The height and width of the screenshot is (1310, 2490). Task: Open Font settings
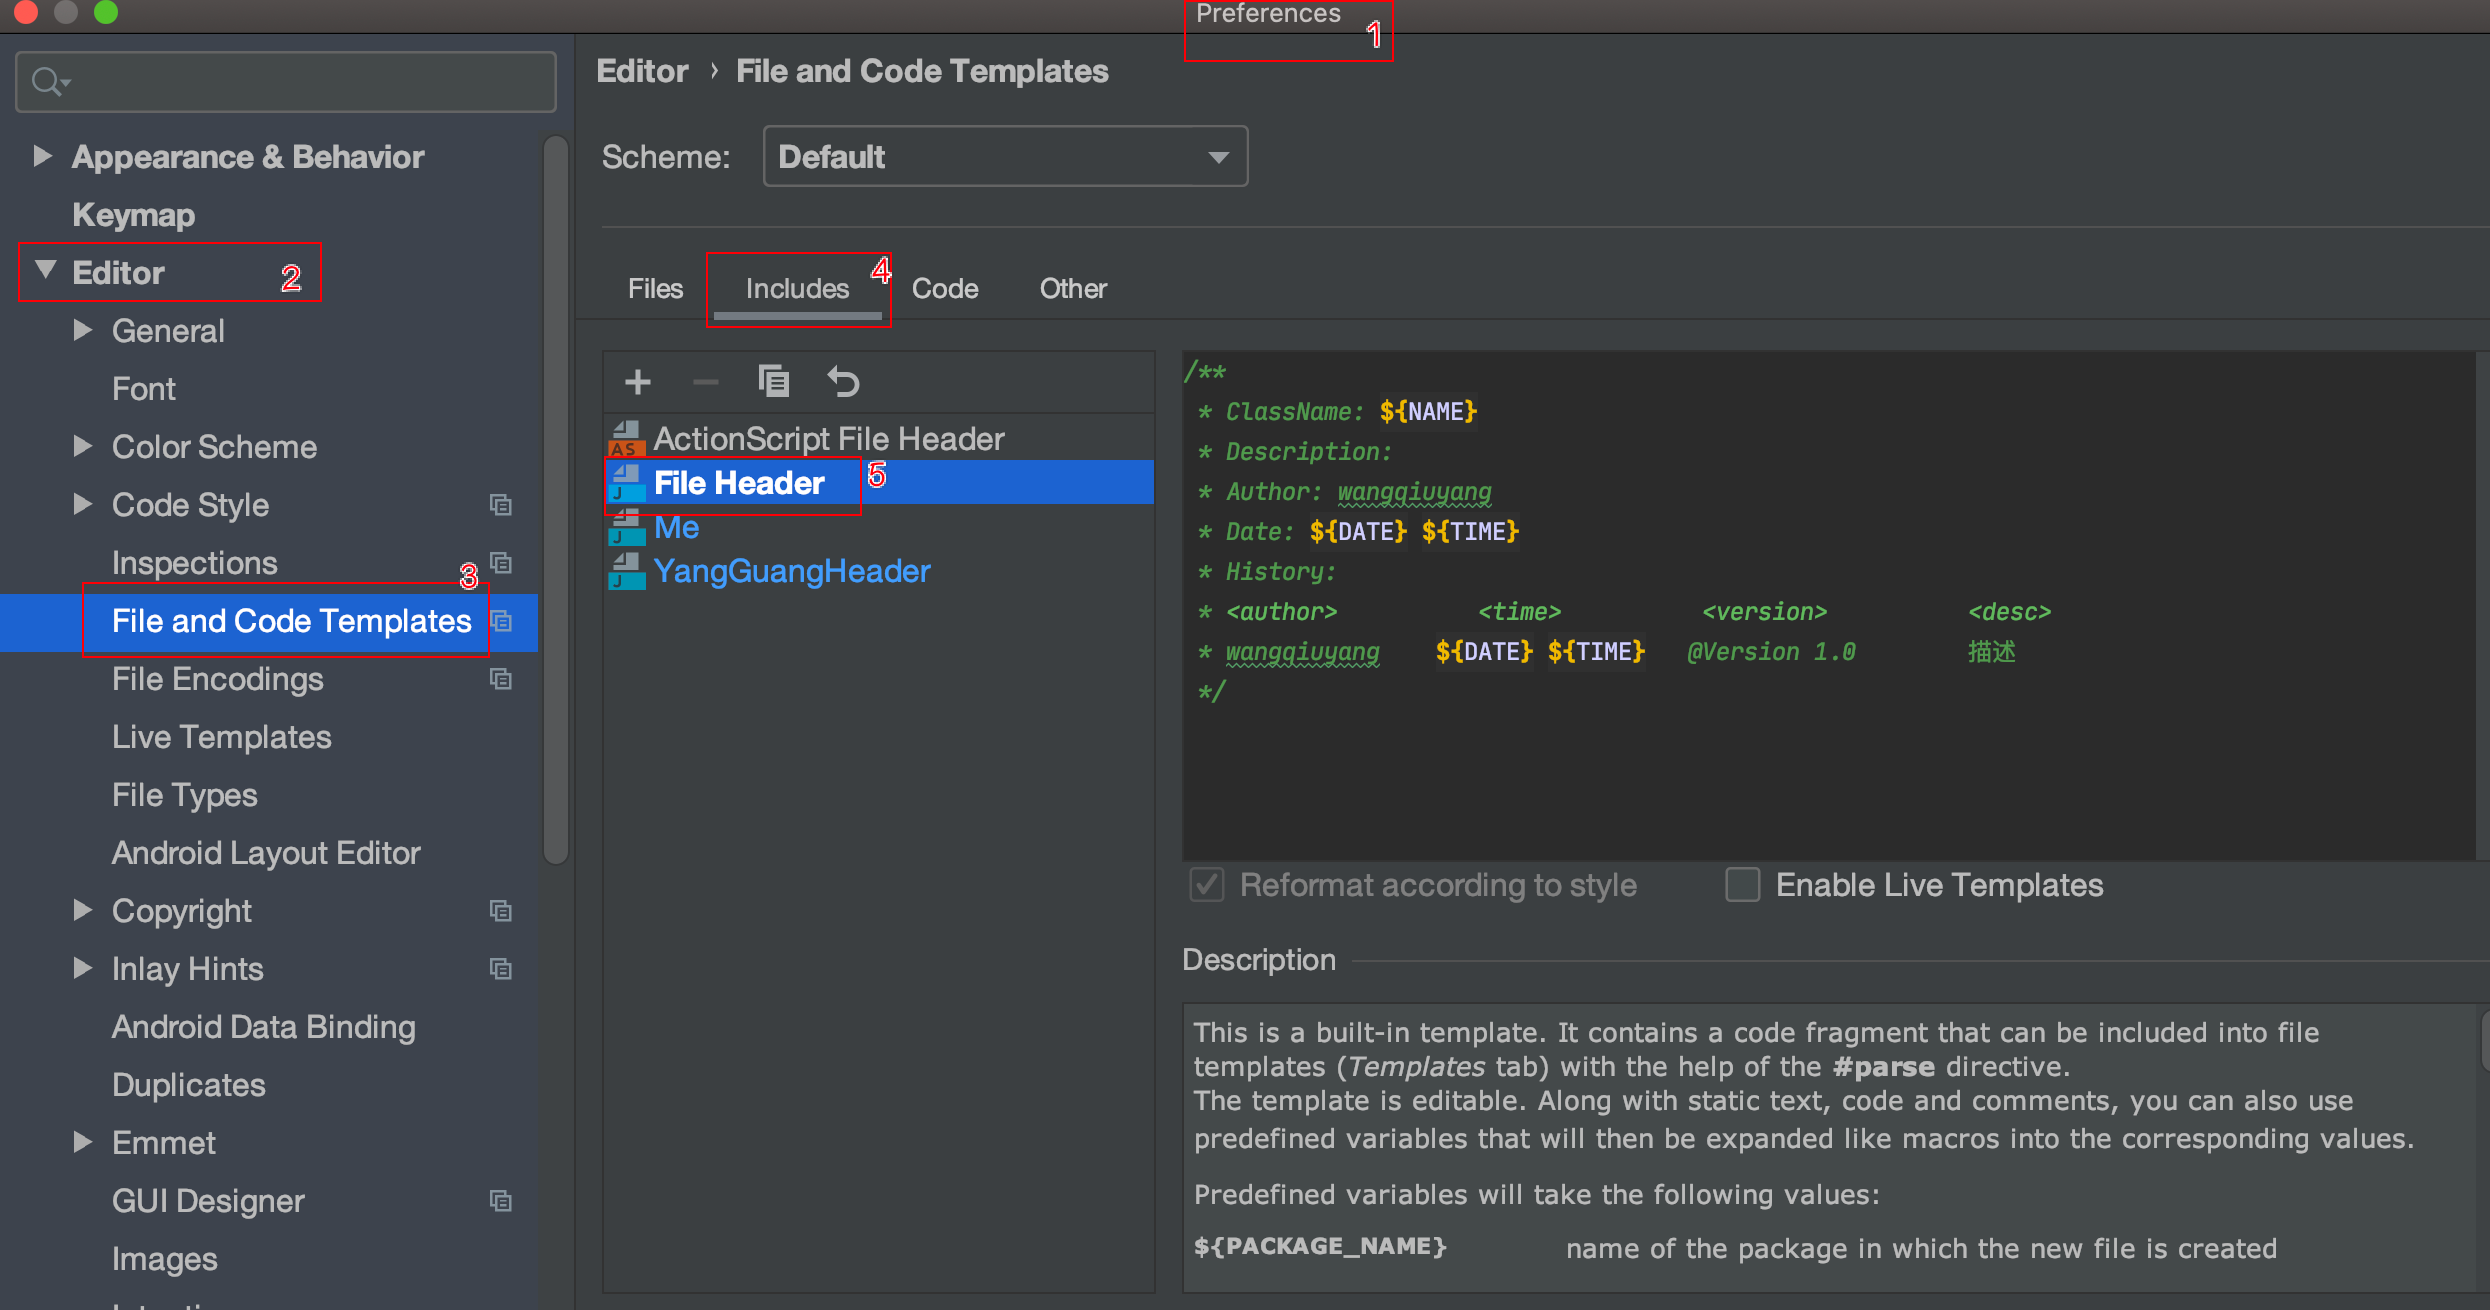pos(143,389)
